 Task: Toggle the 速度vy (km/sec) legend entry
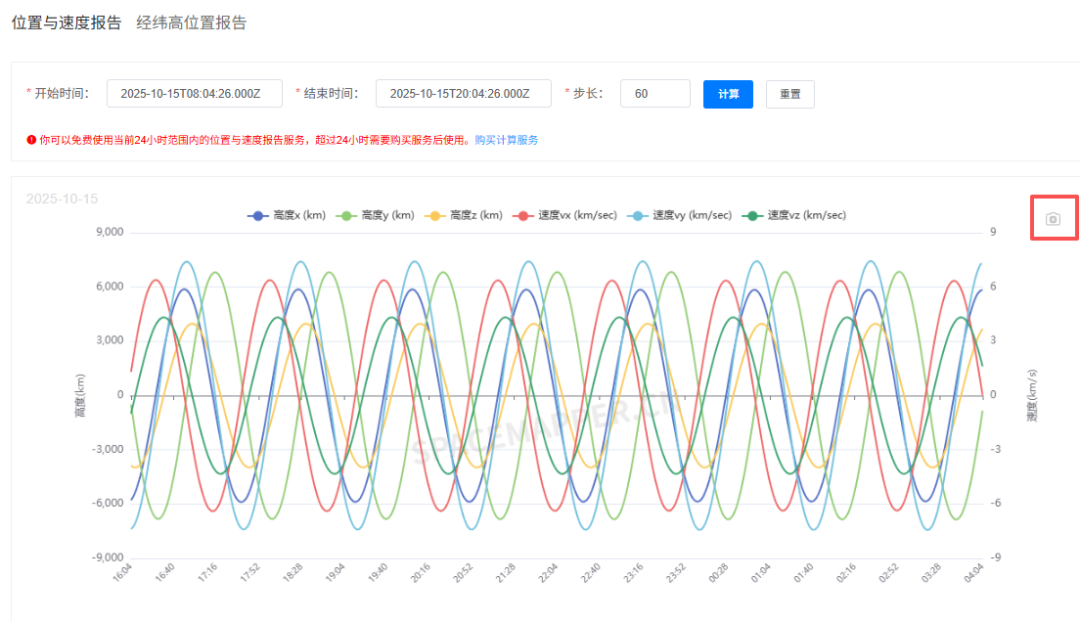[679, 215]
